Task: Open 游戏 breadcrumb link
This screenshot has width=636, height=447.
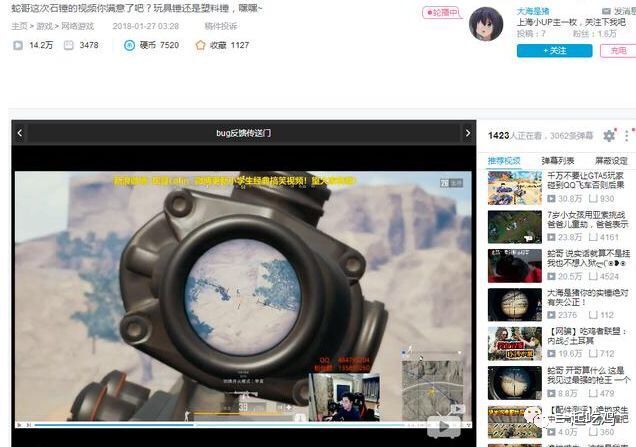Action: 44,26
